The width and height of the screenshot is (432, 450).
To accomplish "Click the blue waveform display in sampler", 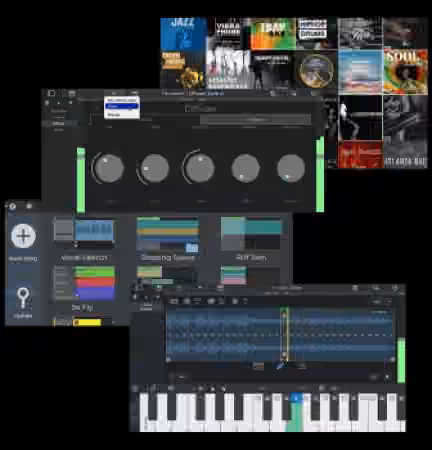I will point(280,334).
